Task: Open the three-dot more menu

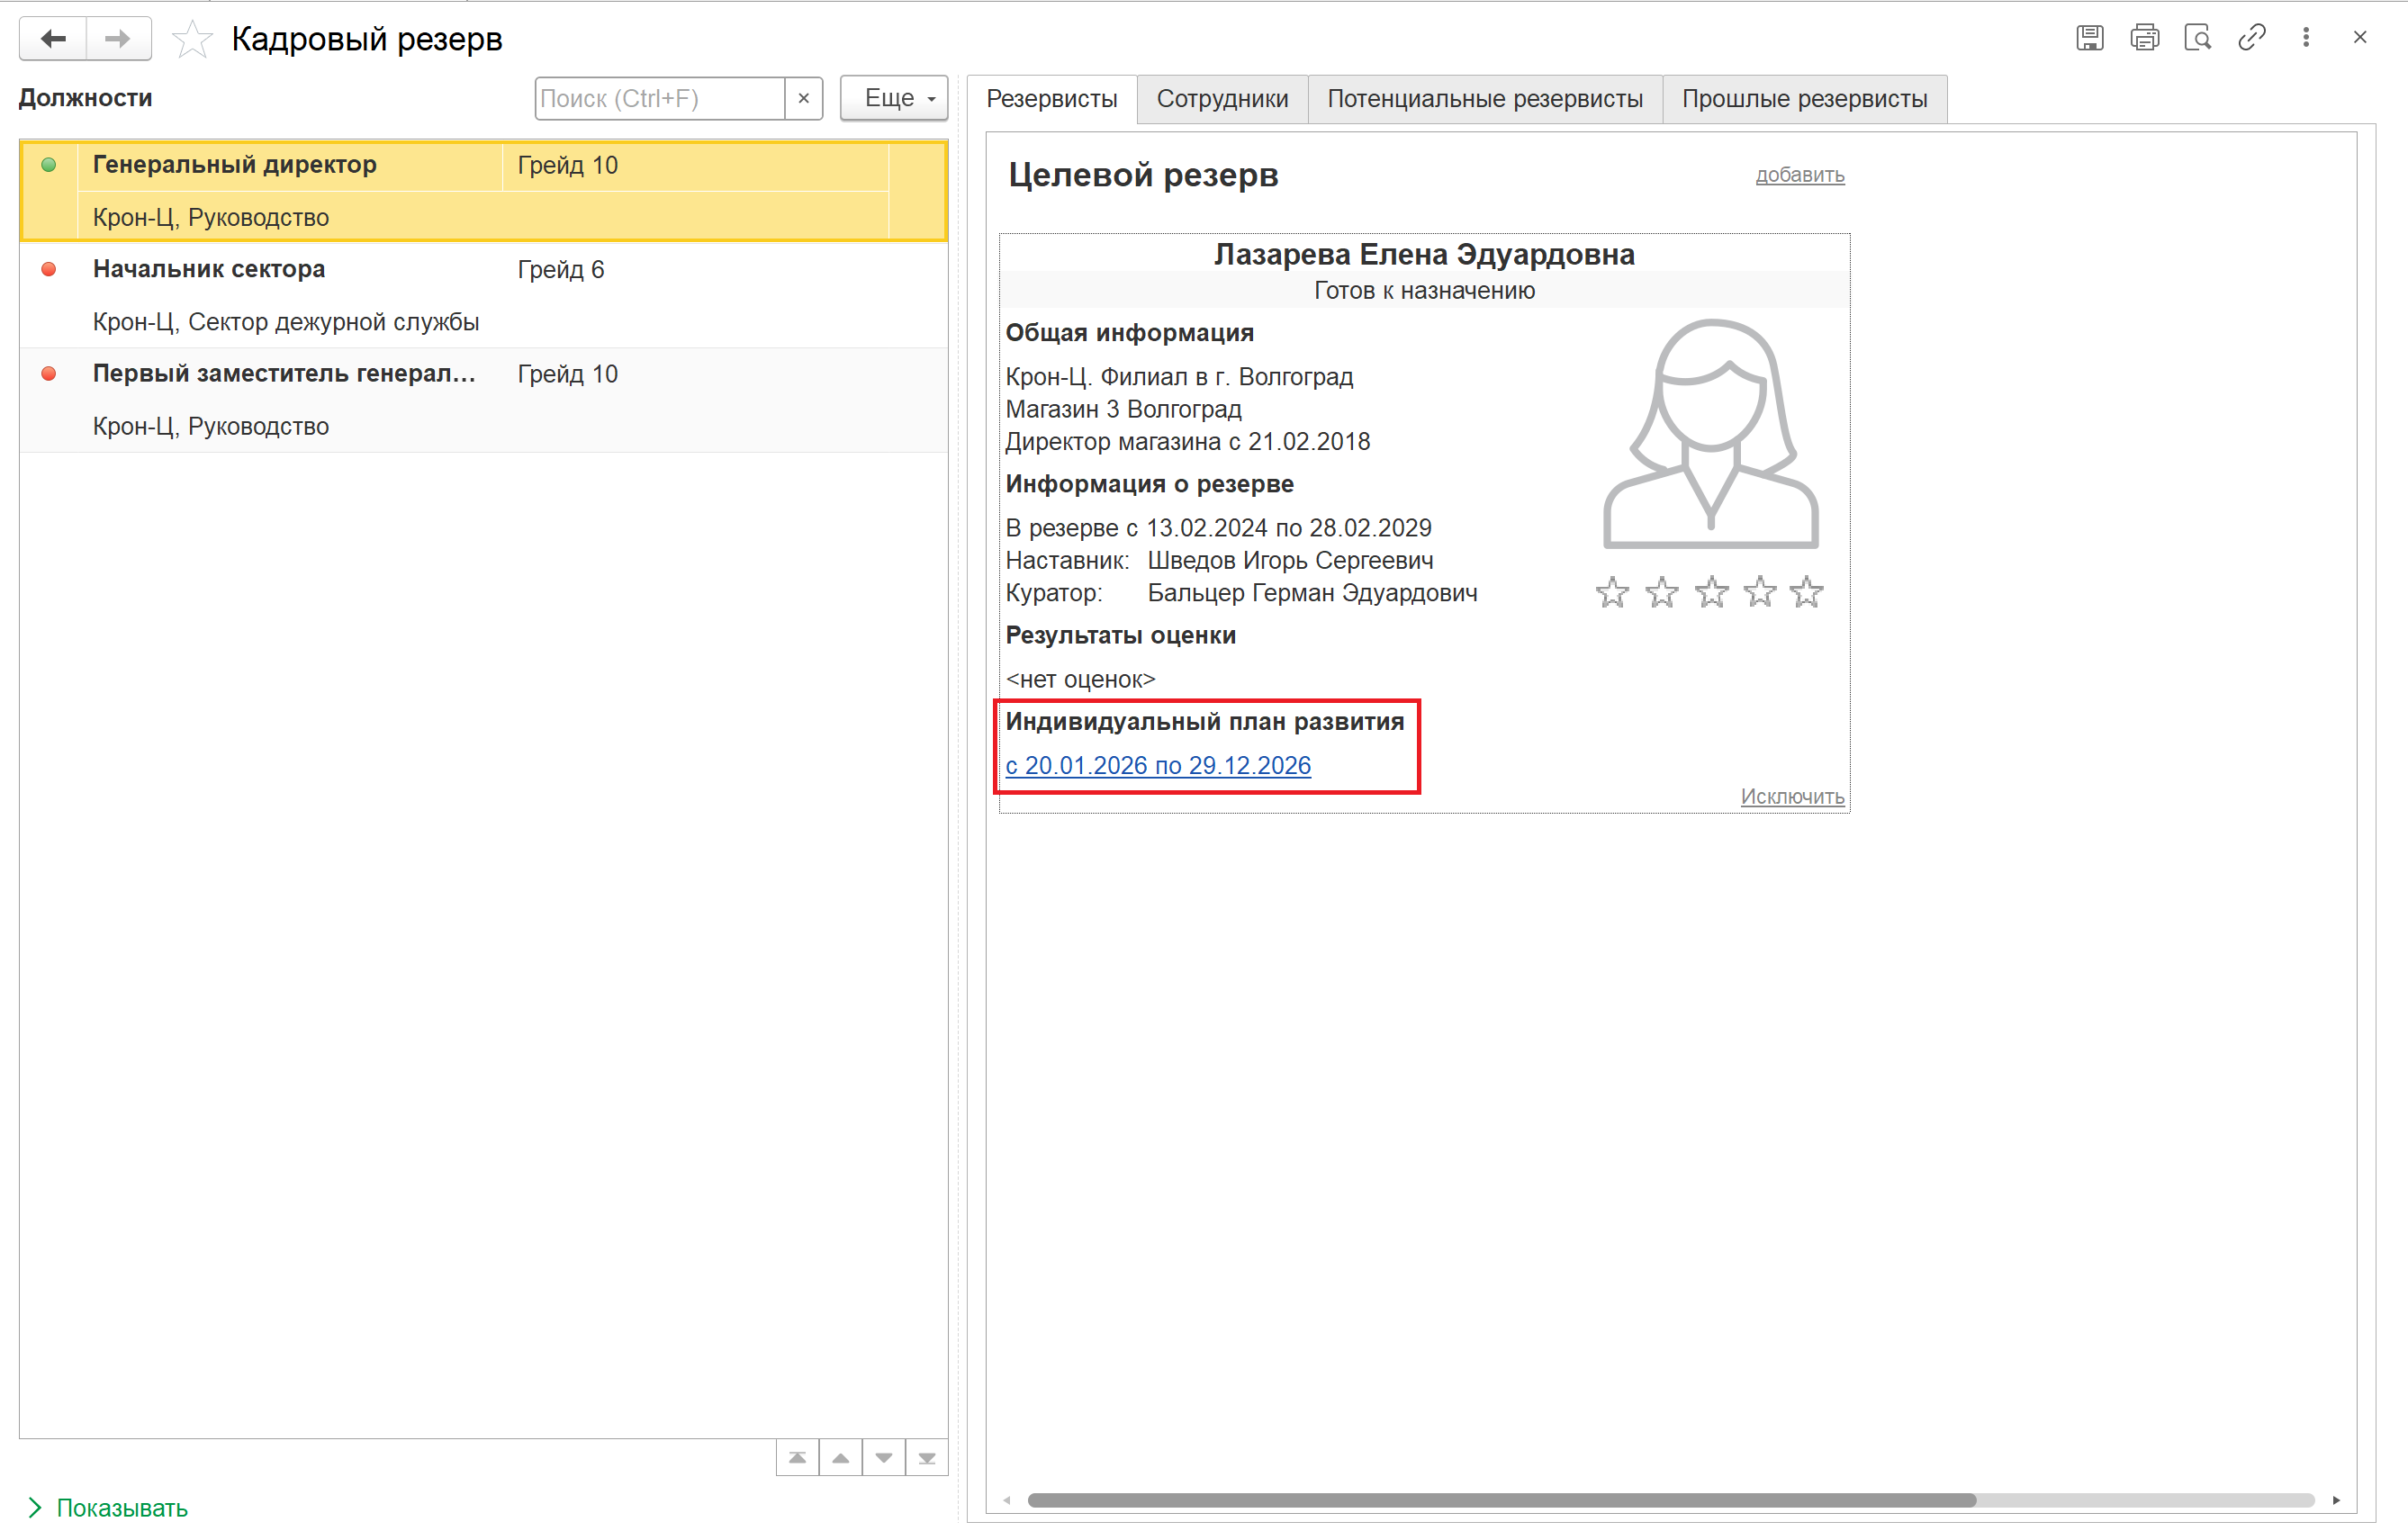Action: 2305,38
